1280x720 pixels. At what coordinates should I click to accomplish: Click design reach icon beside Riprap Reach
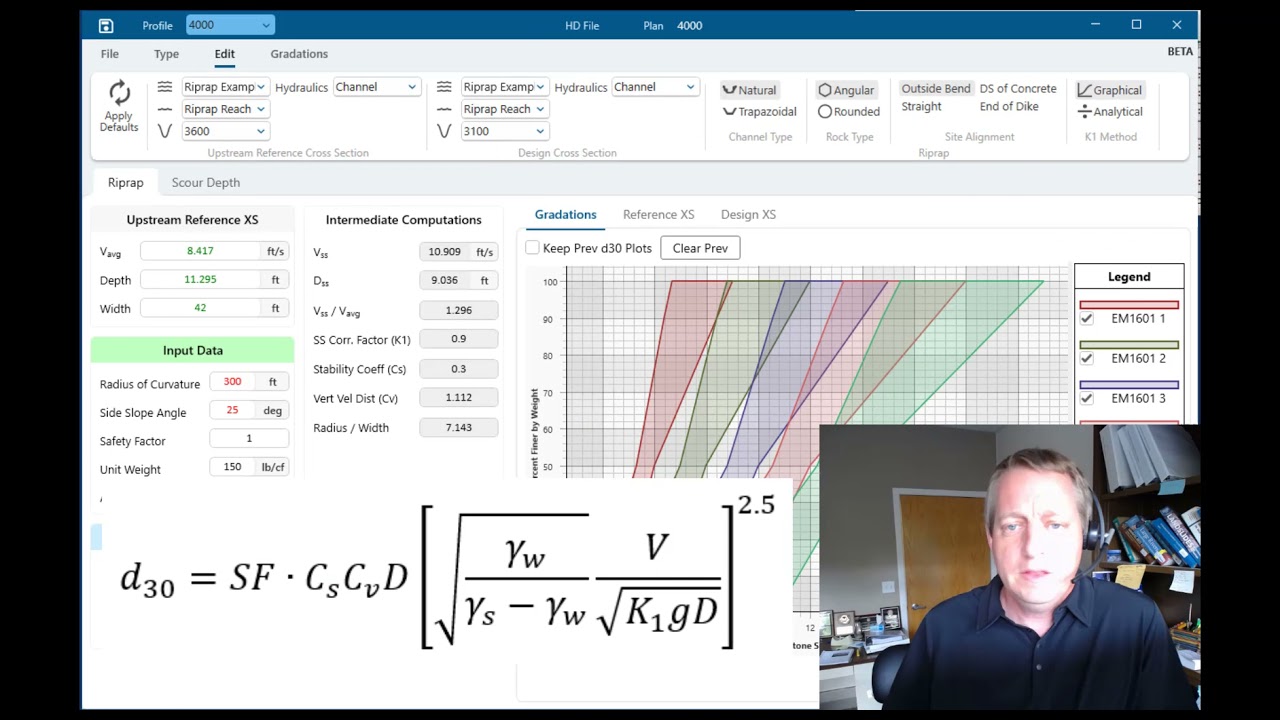pos(444,109)
